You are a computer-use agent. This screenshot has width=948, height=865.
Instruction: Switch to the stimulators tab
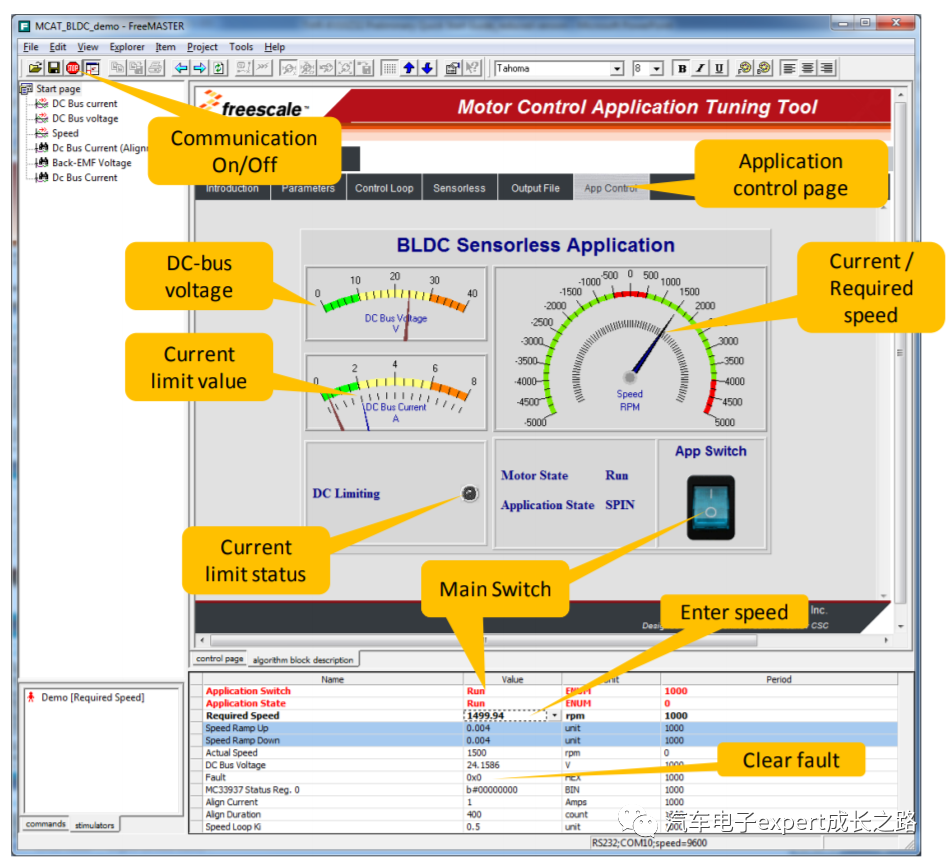click(x=94, y=825)
